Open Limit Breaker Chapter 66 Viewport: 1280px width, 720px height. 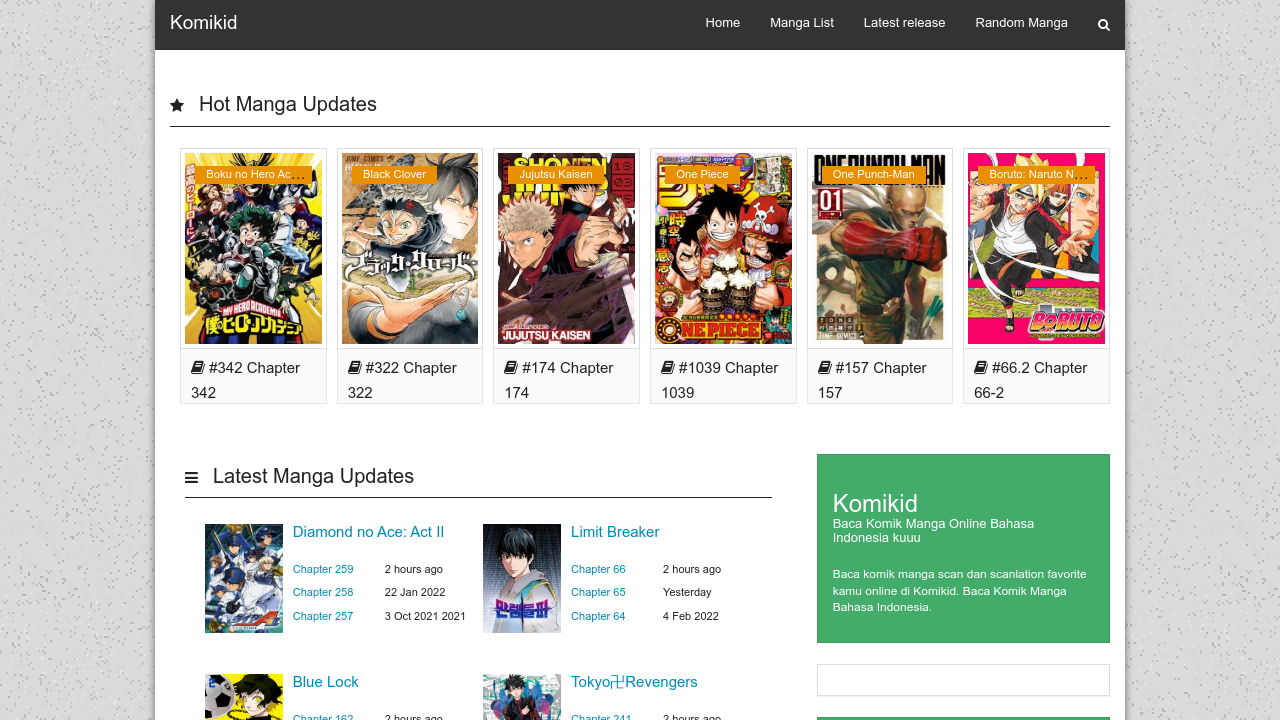[598, 569]
